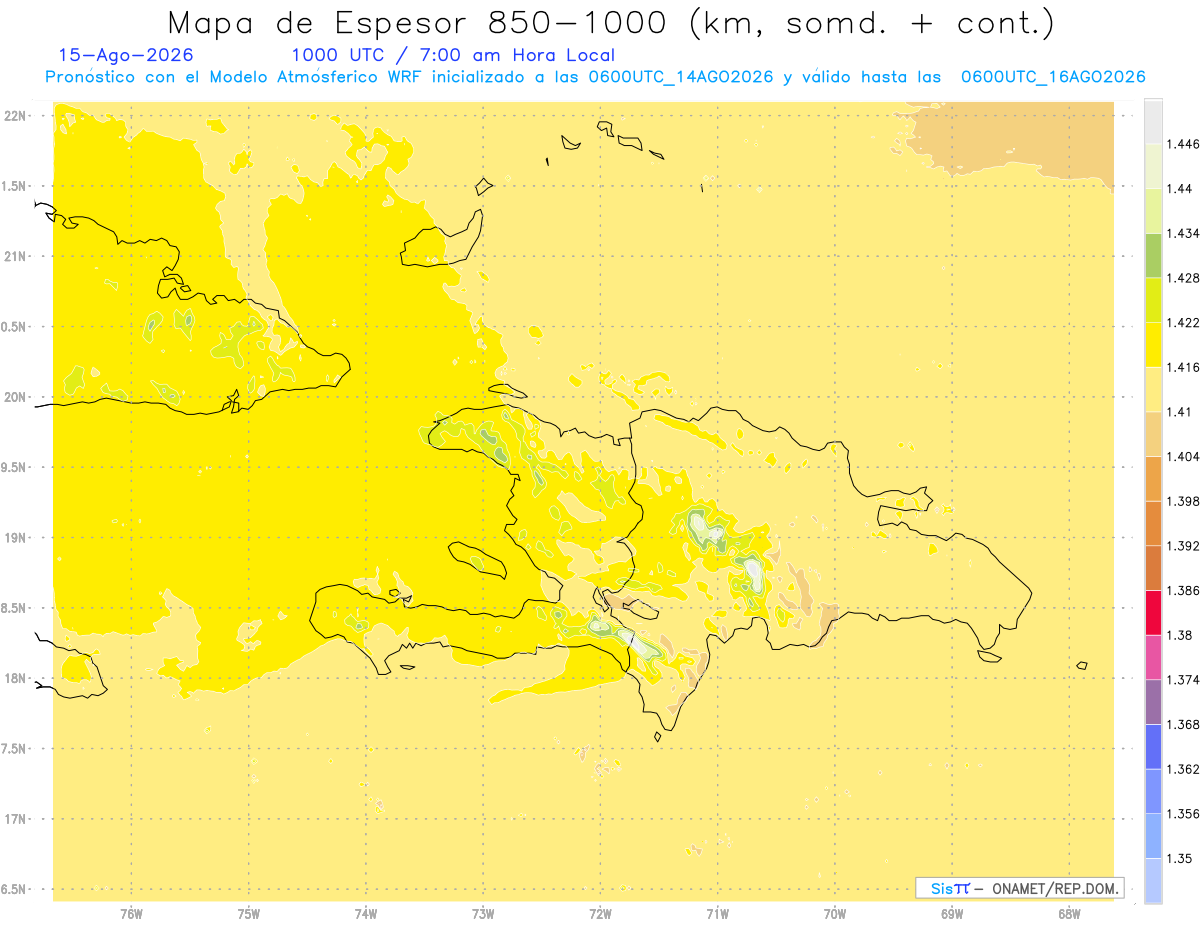Screen dimensions: 1200x927
Task: Click the '21N' latitude label
Action: (15, 257)
